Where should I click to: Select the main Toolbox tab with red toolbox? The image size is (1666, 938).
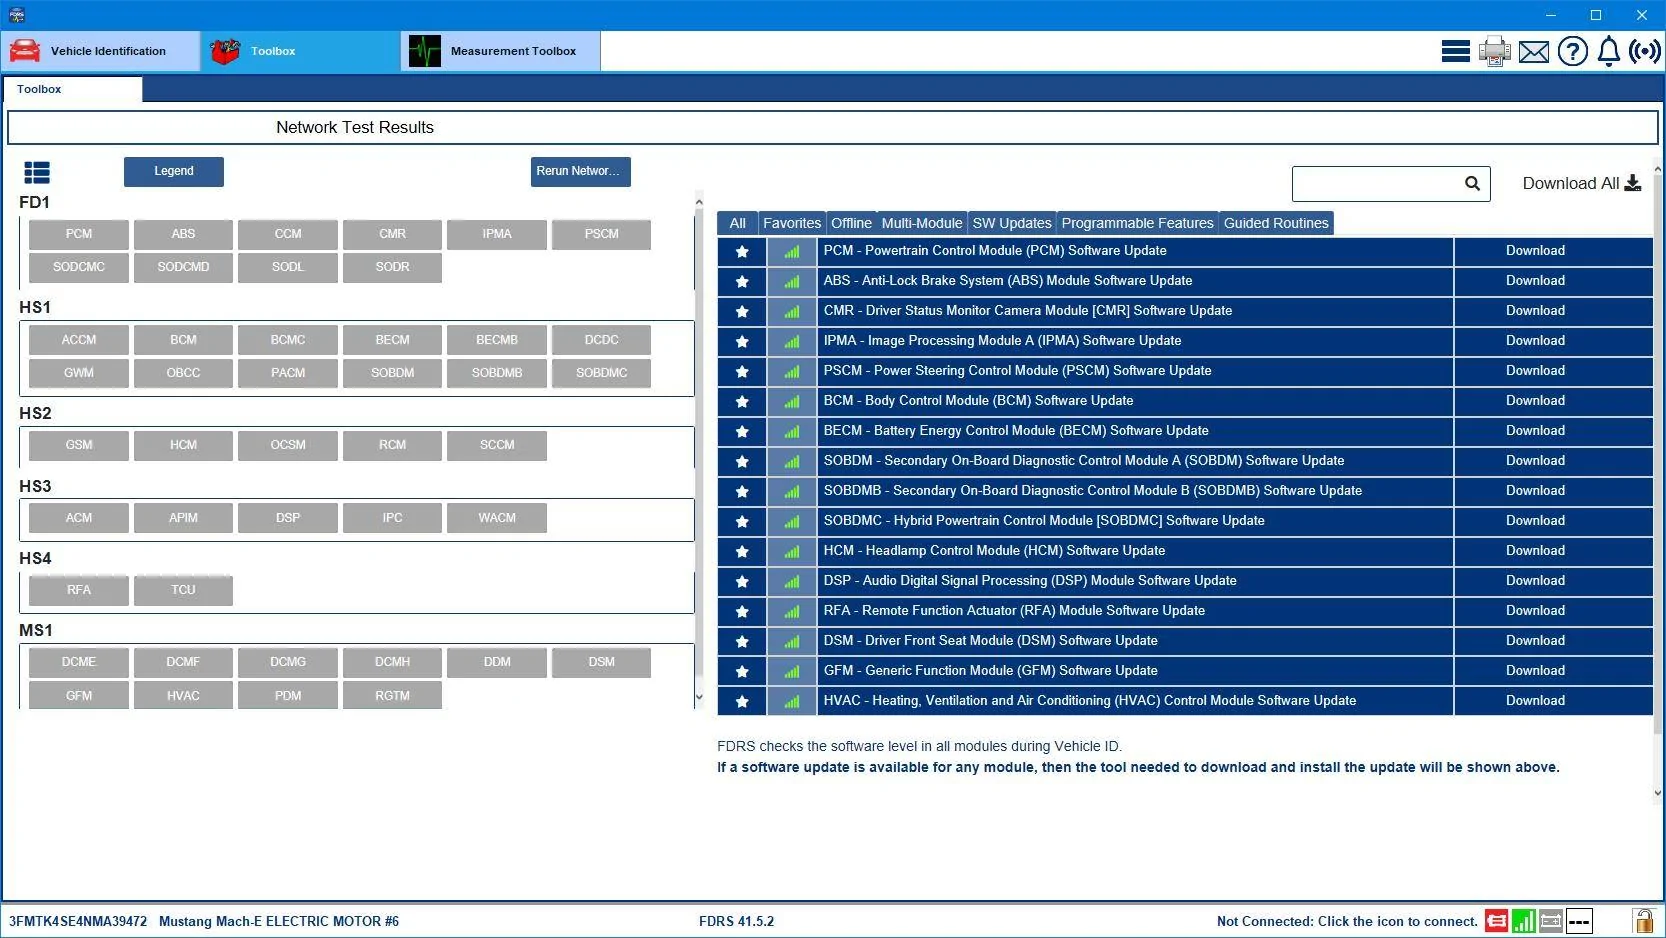pyautogui.click(x=300, y=51)
